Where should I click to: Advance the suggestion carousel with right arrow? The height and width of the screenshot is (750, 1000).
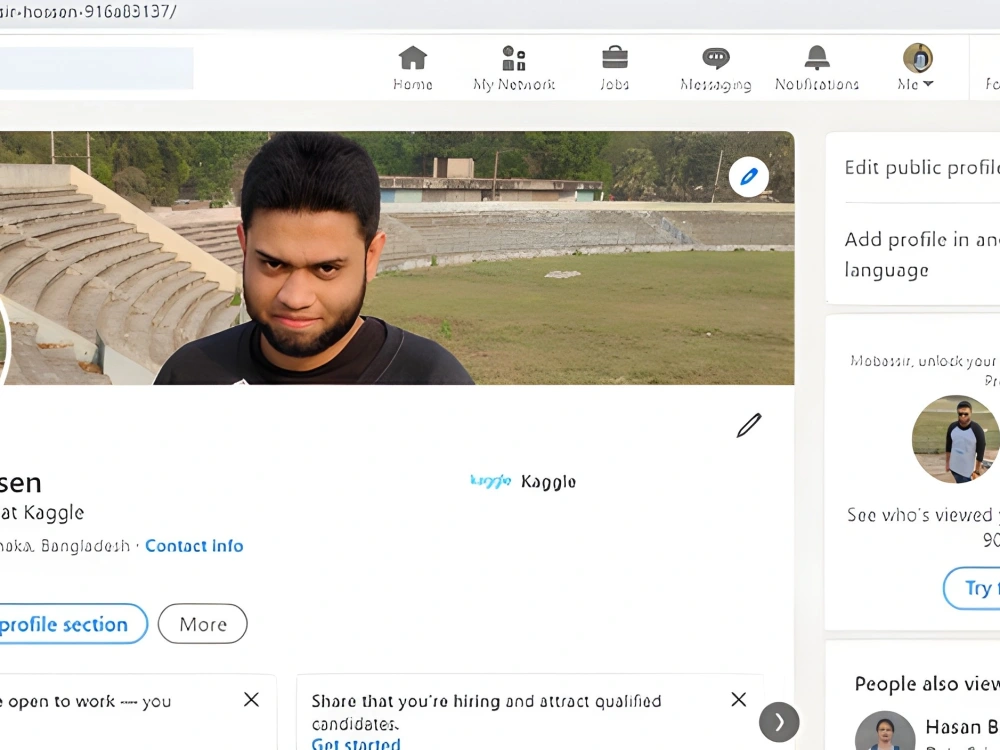coord(779,722)
